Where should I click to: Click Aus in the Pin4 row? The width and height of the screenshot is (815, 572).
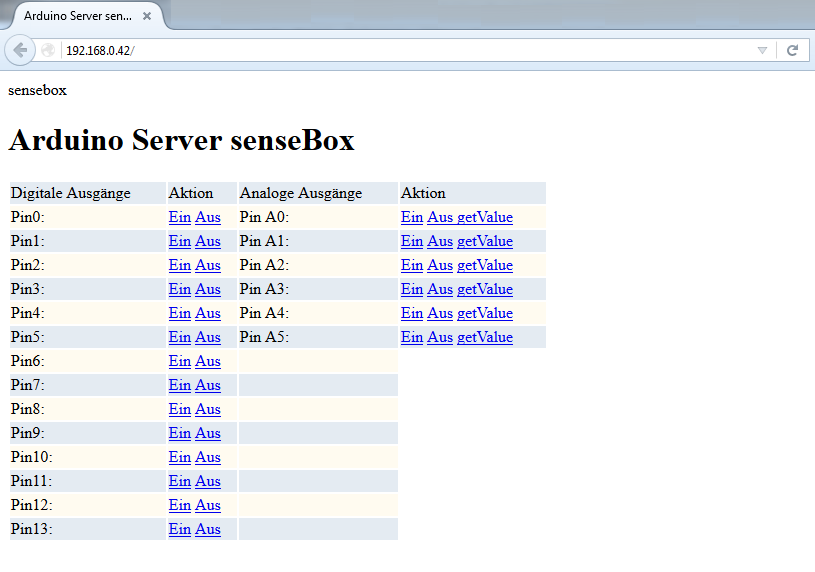tap(208, 313)
